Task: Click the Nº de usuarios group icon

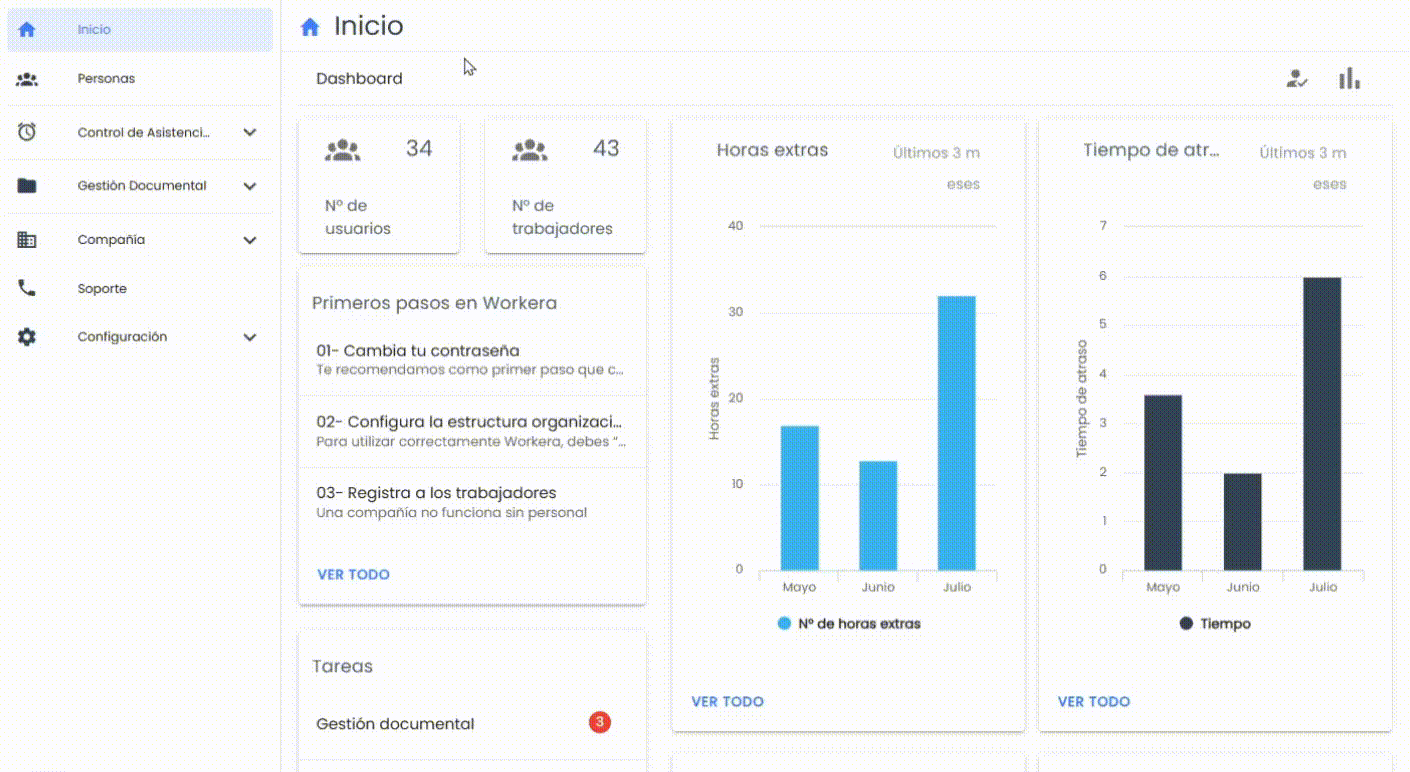Action: 342,151
